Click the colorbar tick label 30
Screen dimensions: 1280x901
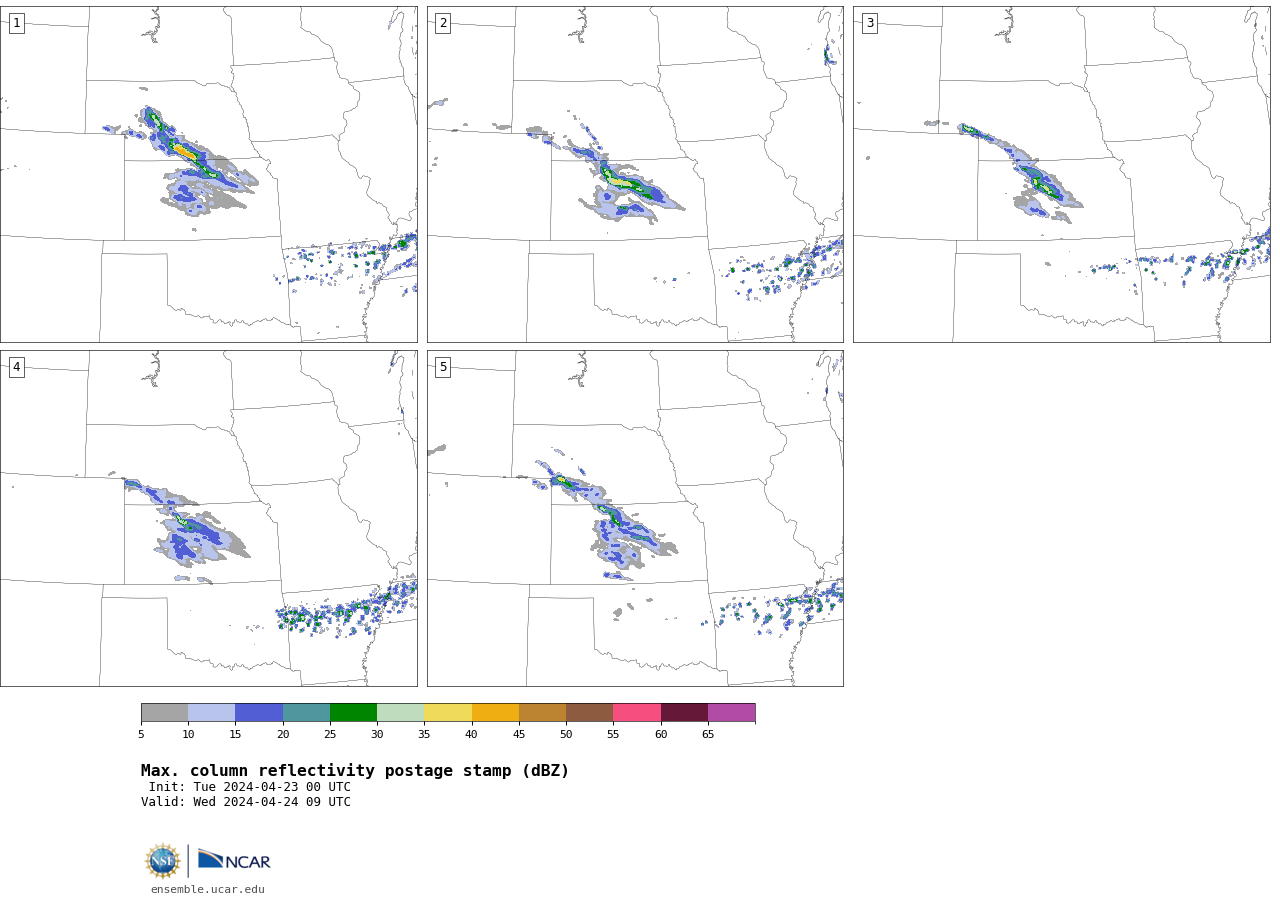coord(377,735)
